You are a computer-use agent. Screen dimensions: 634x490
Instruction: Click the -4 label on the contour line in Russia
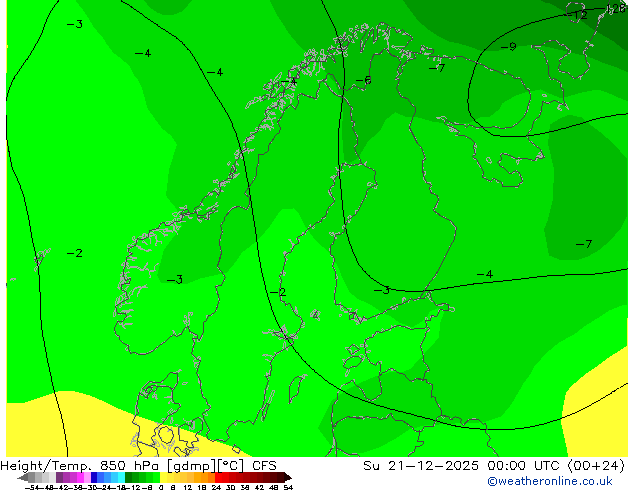pos(485,274)
